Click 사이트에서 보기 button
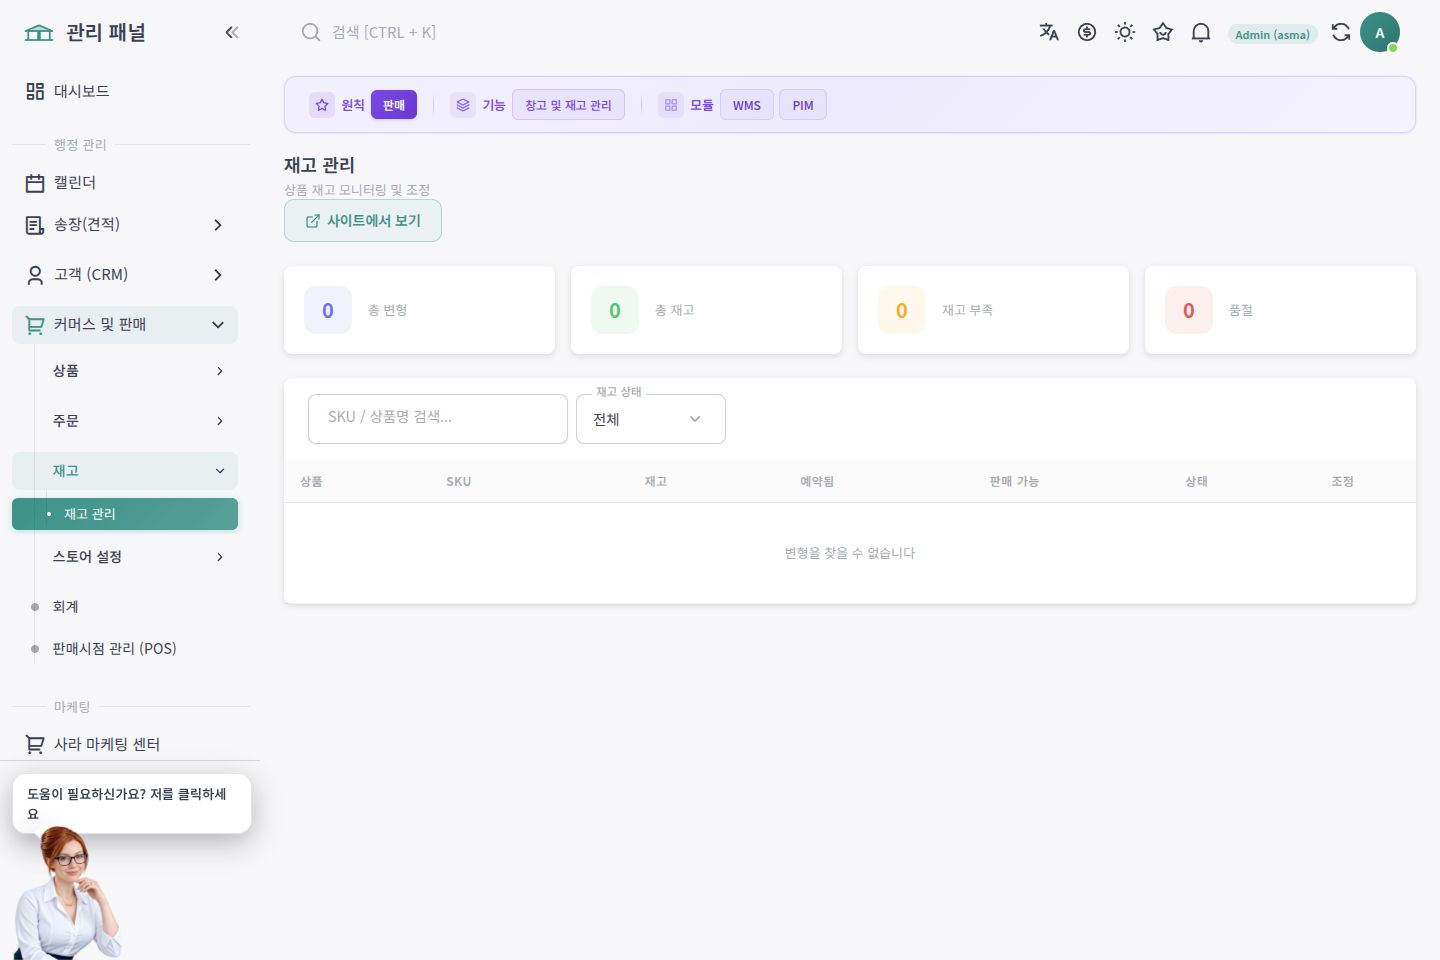The height and width of the screenshot is (960, 1440). pos(363,221)
